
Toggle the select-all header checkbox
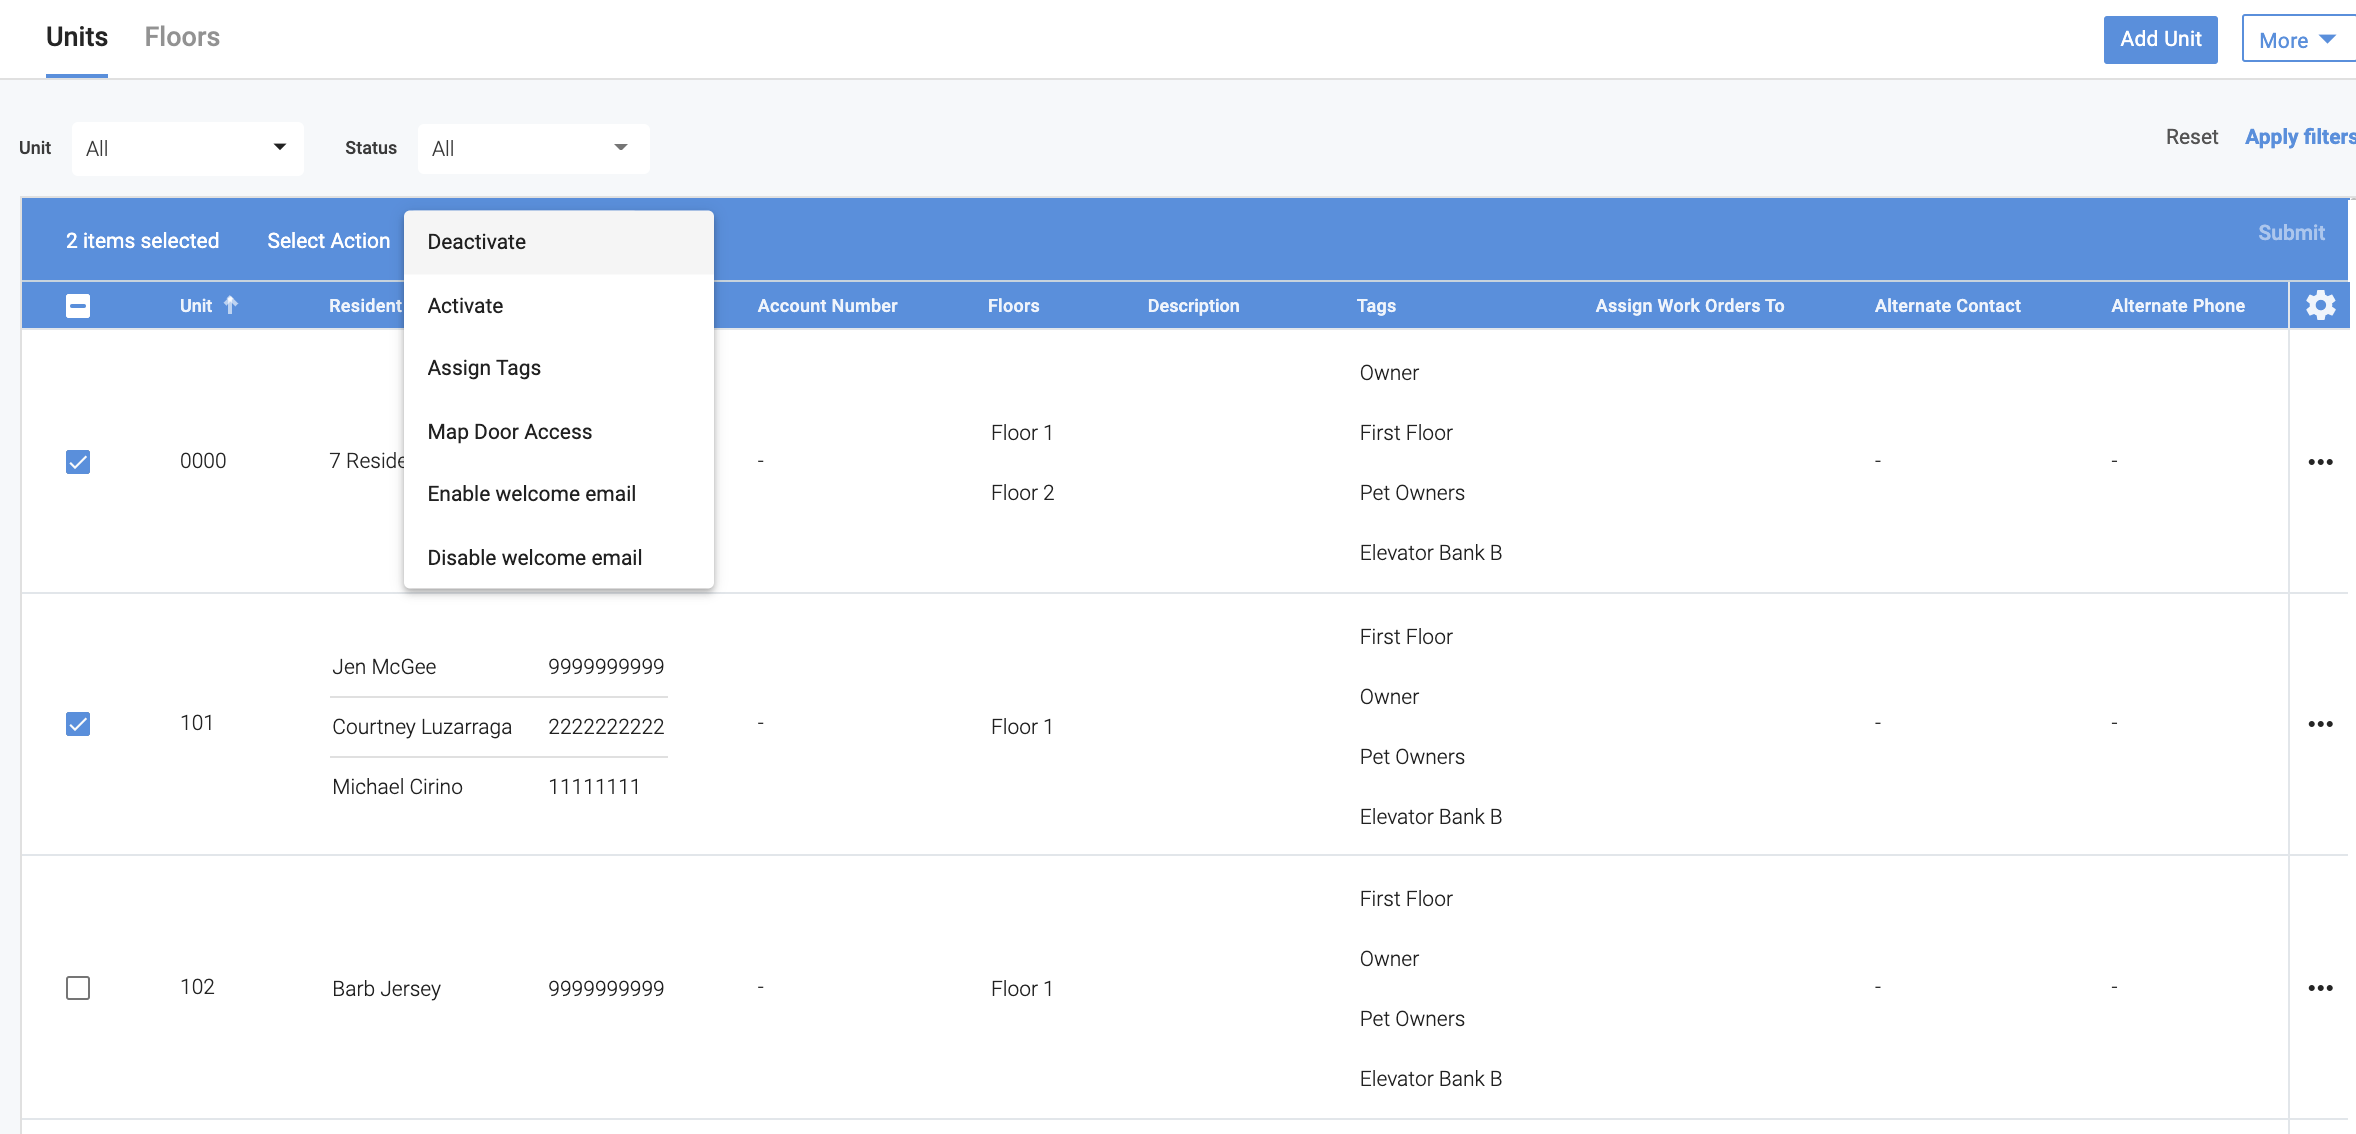pos(78,306)
